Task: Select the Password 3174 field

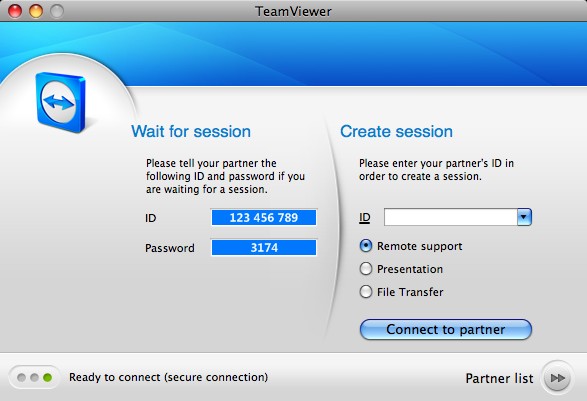Action: point(264,247)
